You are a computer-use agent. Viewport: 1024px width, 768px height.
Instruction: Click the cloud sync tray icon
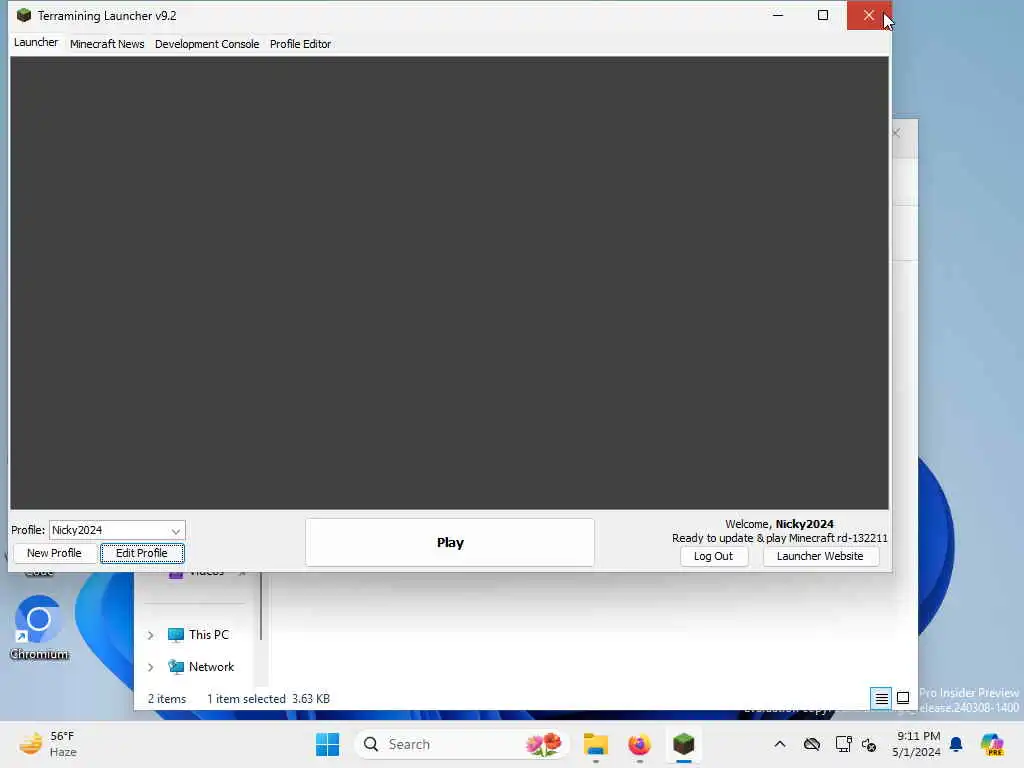(x=812, y=744)
